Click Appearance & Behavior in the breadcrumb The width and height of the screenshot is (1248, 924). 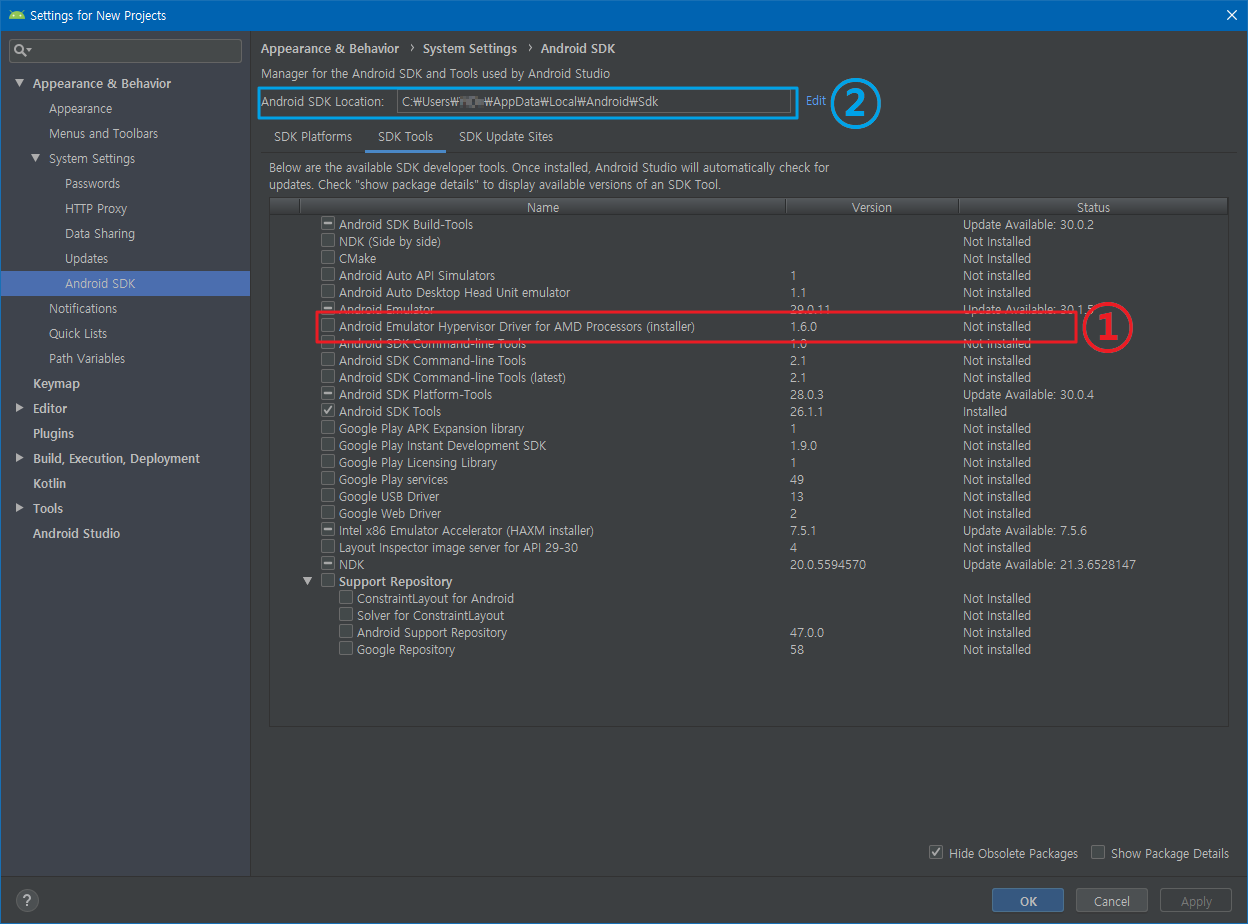(330, 48)
